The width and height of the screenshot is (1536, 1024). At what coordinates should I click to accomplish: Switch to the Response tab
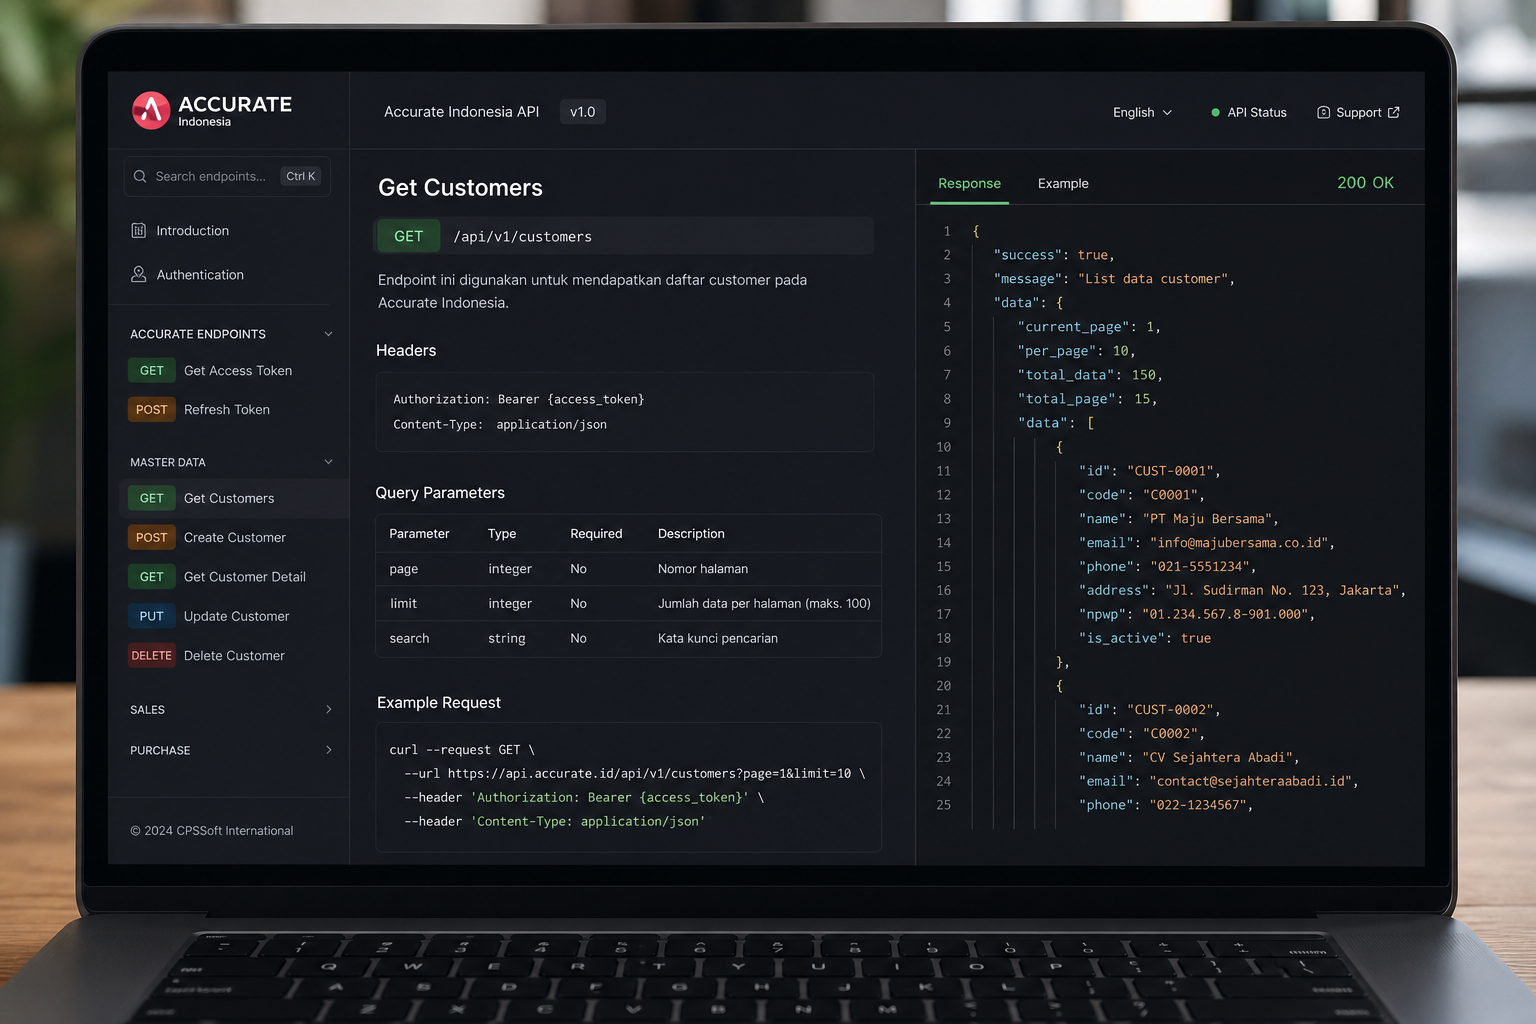tap(969, 184)
